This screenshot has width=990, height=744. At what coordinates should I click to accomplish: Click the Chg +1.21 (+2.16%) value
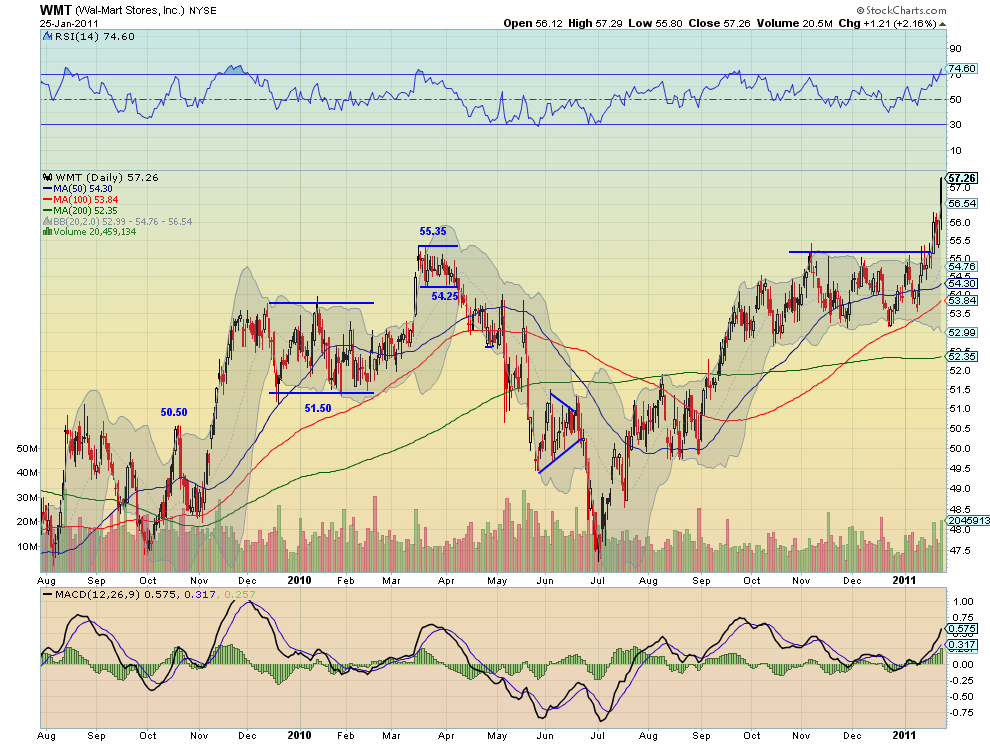tap(888, 23)
